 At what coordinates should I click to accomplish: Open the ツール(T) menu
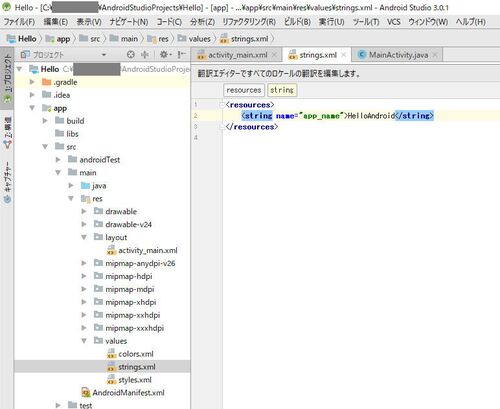tap(366, 22)
